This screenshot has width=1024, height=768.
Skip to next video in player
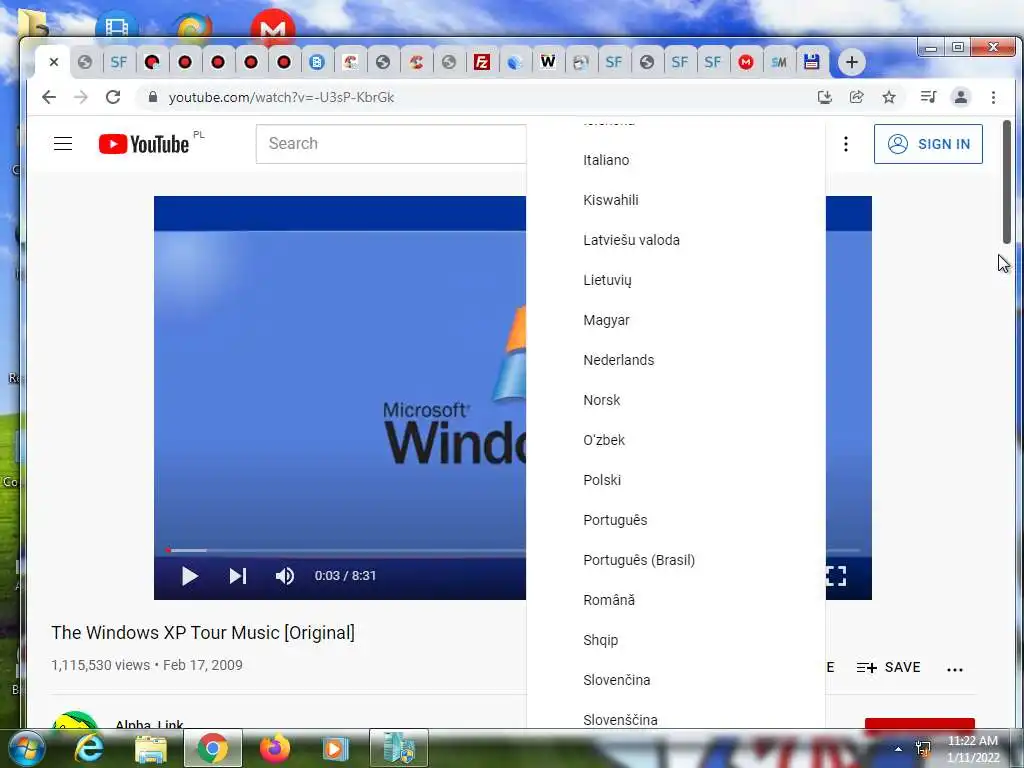[238, 576]
